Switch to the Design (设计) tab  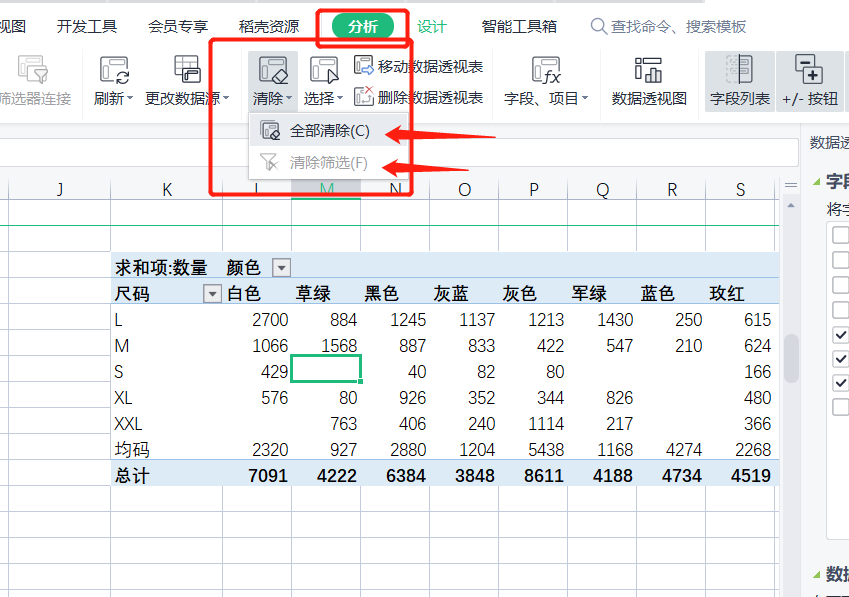(x=432, y=27)
